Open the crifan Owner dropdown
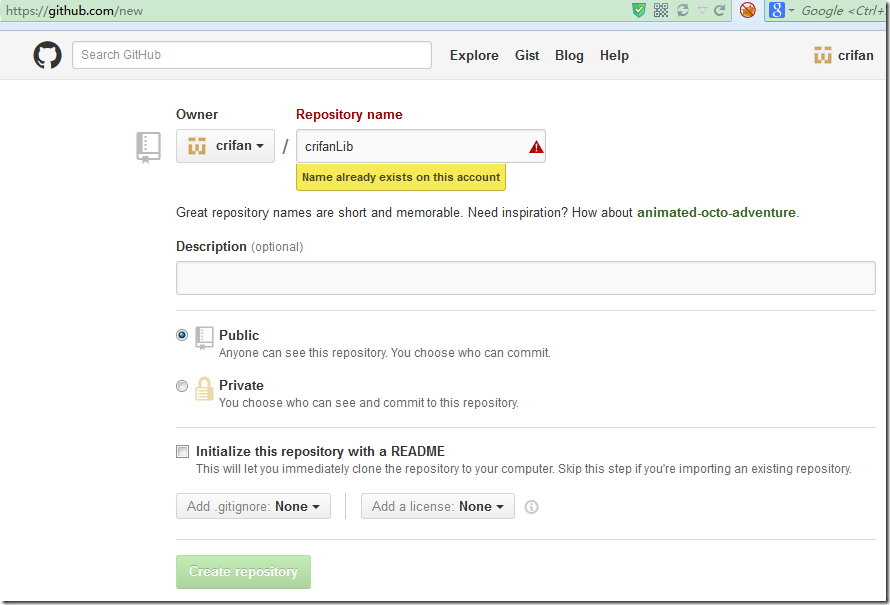The width and height of the screenshot is (890, 605). point(225,146)
